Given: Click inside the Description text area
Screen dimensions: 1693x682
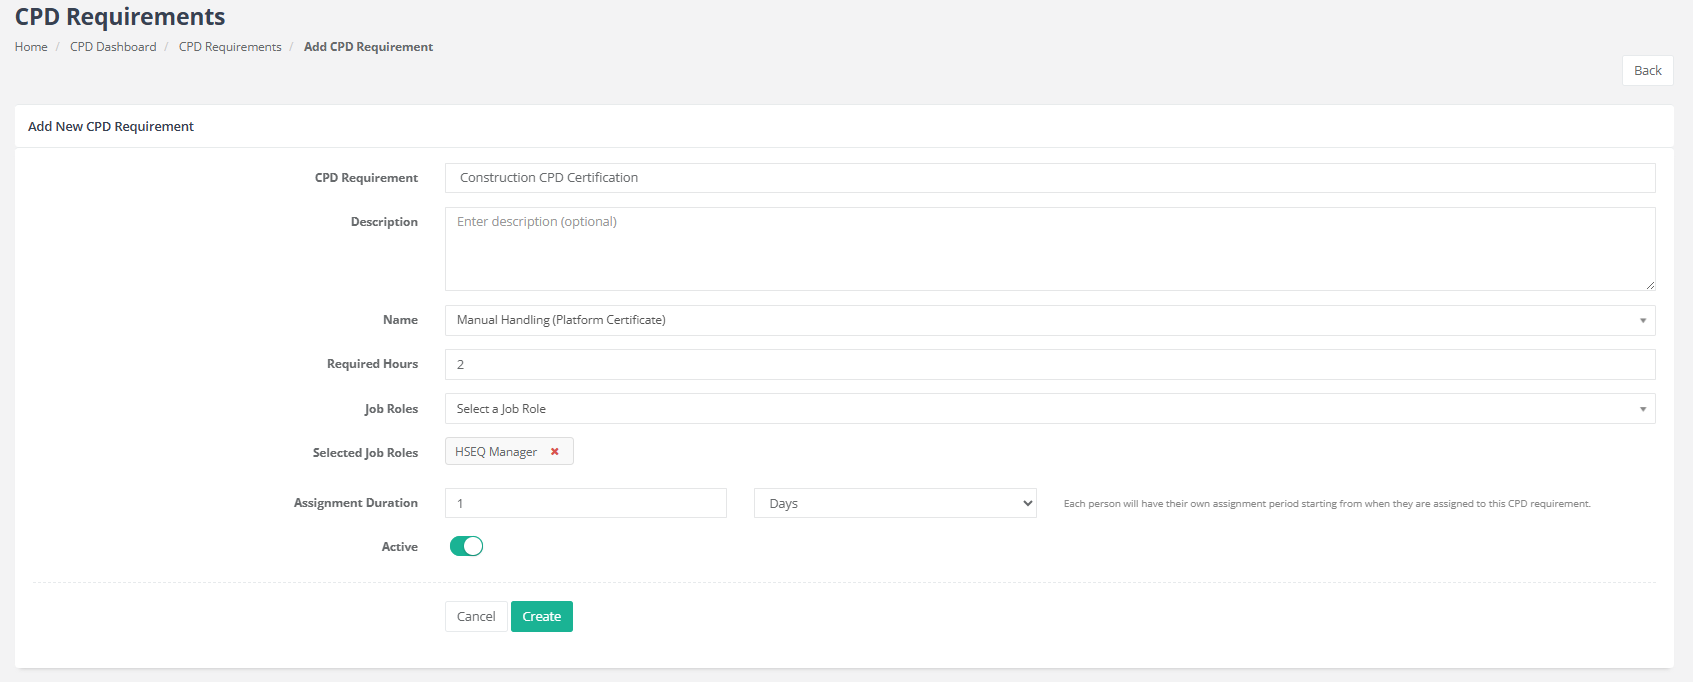Looking at the screenshot, I should pos(1049,250).
